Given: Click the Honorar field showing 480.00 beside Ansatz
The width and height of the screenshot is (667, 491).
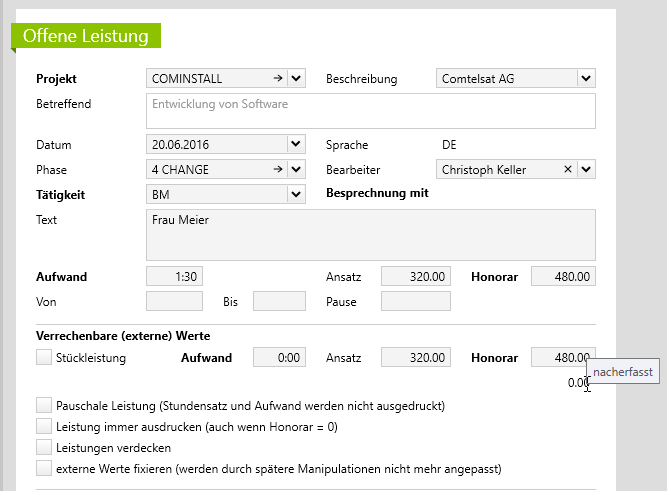Looking at the screenshot, I should 563,276.
